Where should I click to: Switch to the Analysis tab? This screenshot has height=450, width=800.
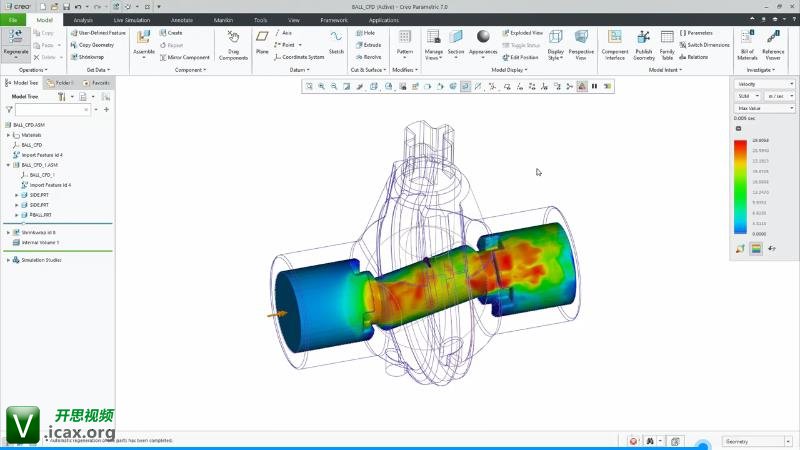83,20
